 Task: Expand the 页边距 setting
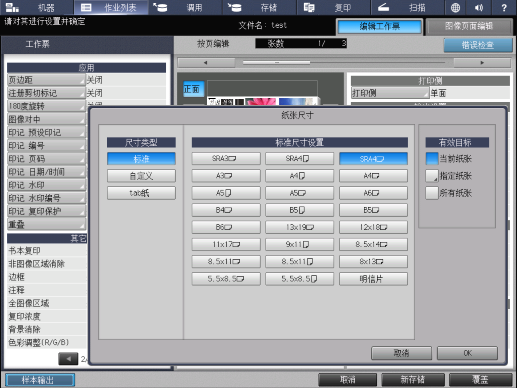coord(46,80)
